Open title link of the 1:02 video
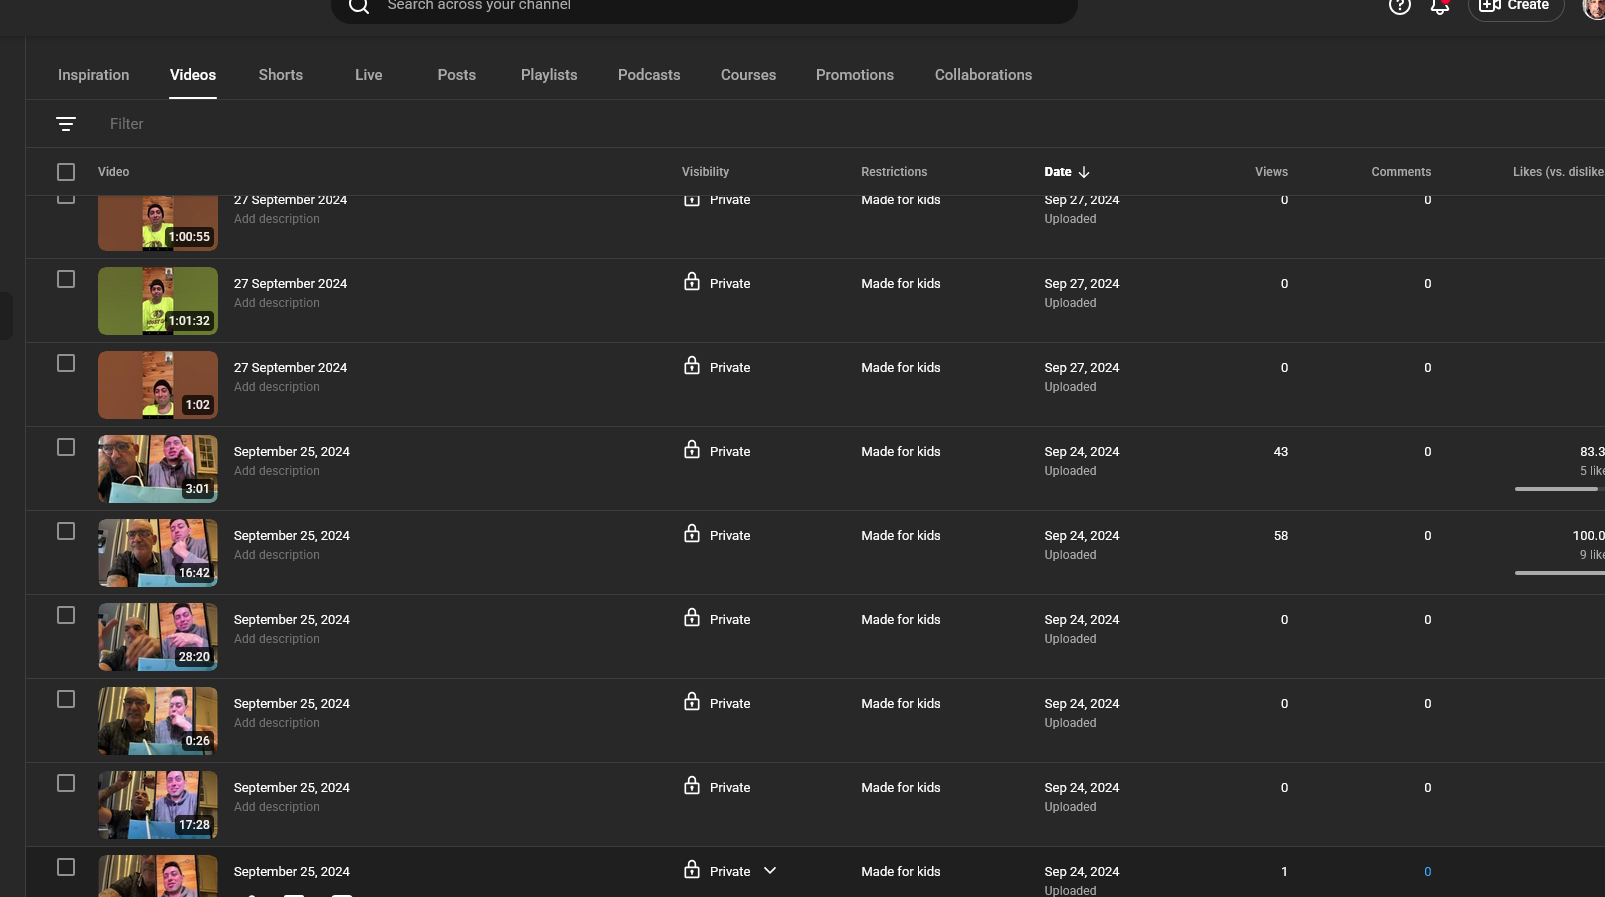1605x897 pixels. pyautogui.click(x=290, y=368)
